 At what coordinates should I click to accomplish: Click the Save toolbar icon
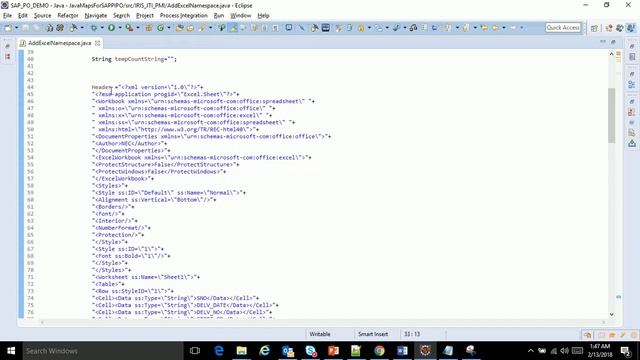(x=26, y=28)
